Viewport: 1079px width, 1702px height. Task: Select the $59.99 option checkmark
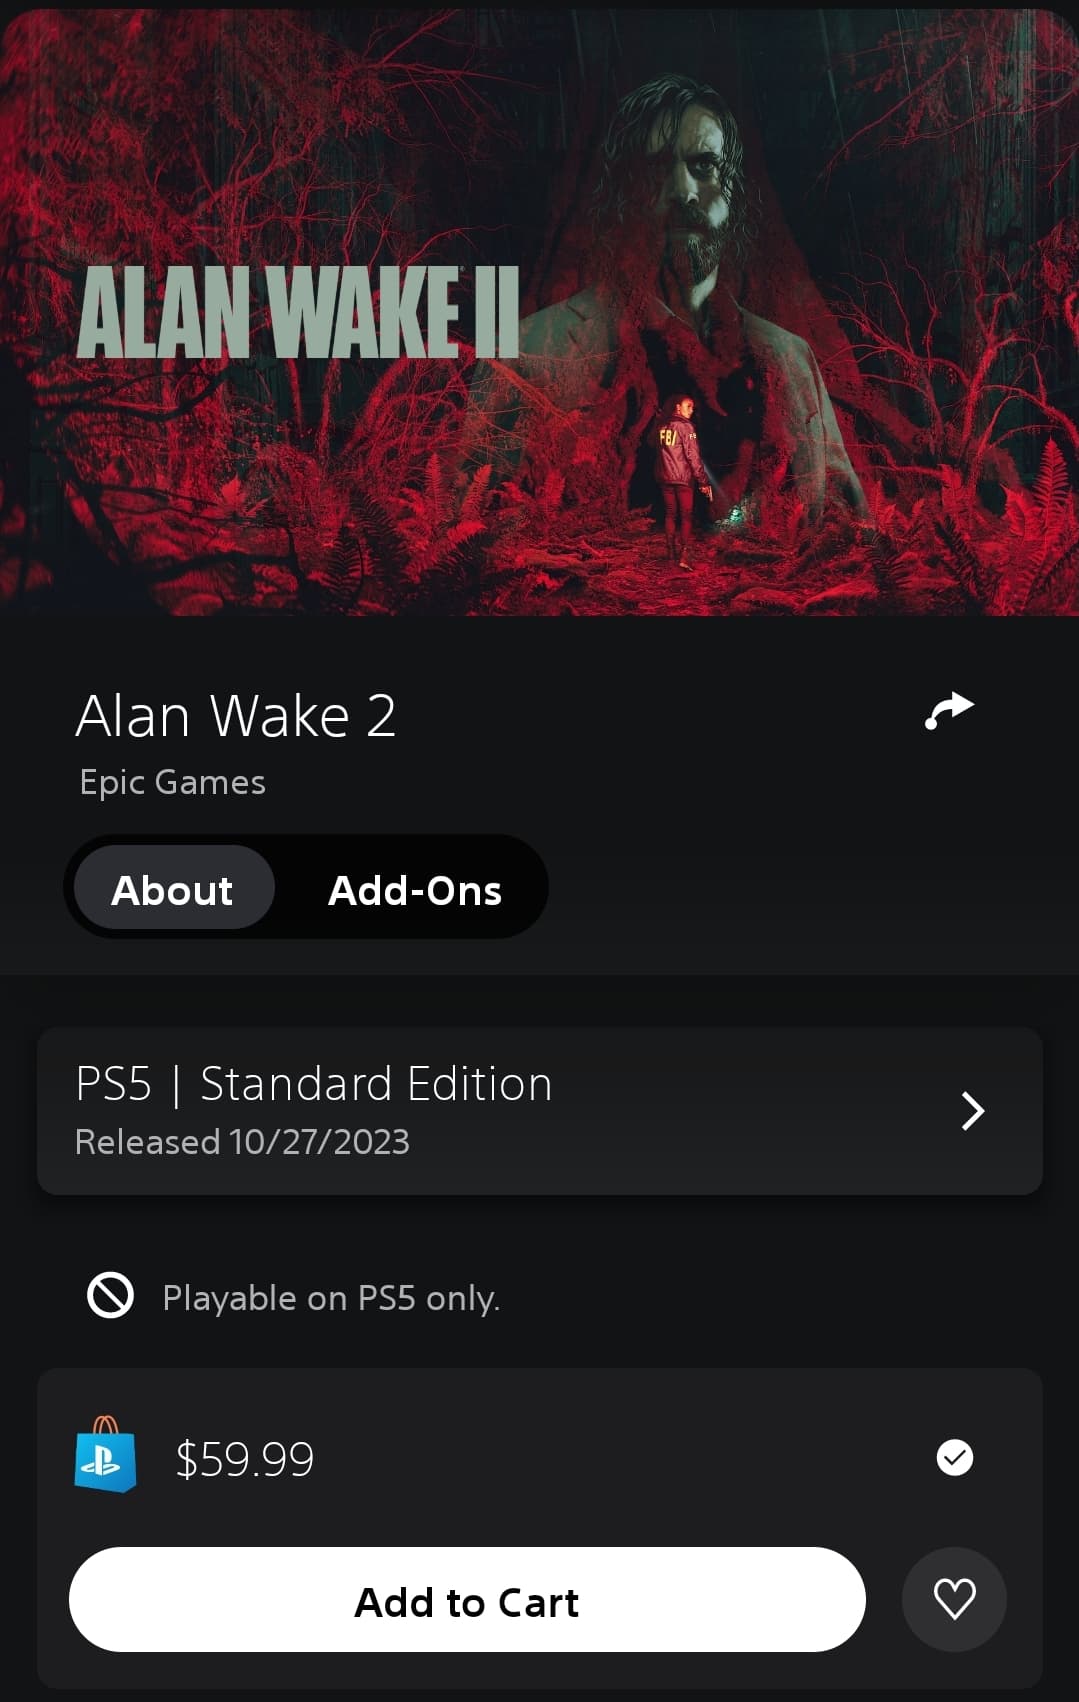point(954,1457)
